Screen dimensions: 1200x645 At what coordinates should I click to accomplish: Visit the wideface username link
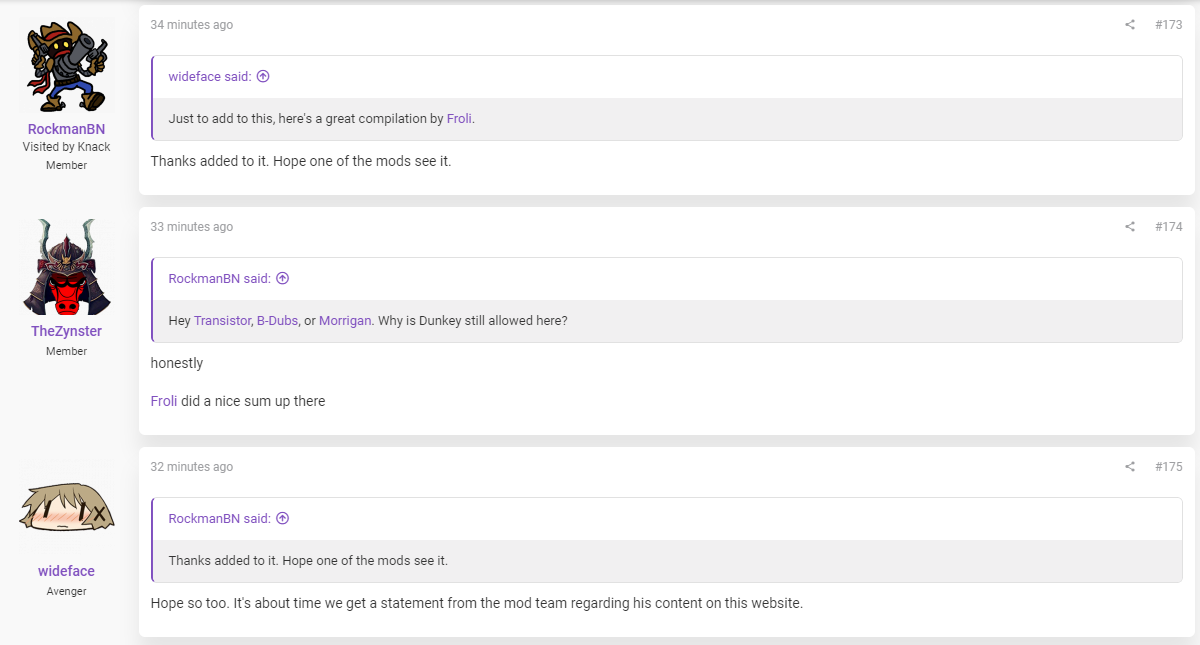(66, 571)
